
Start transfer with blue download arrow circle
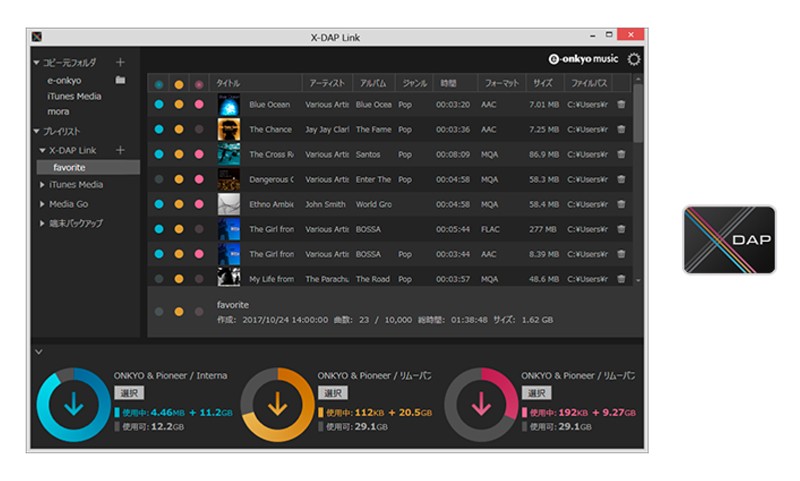pyautogui.click(x=74, y=404)
